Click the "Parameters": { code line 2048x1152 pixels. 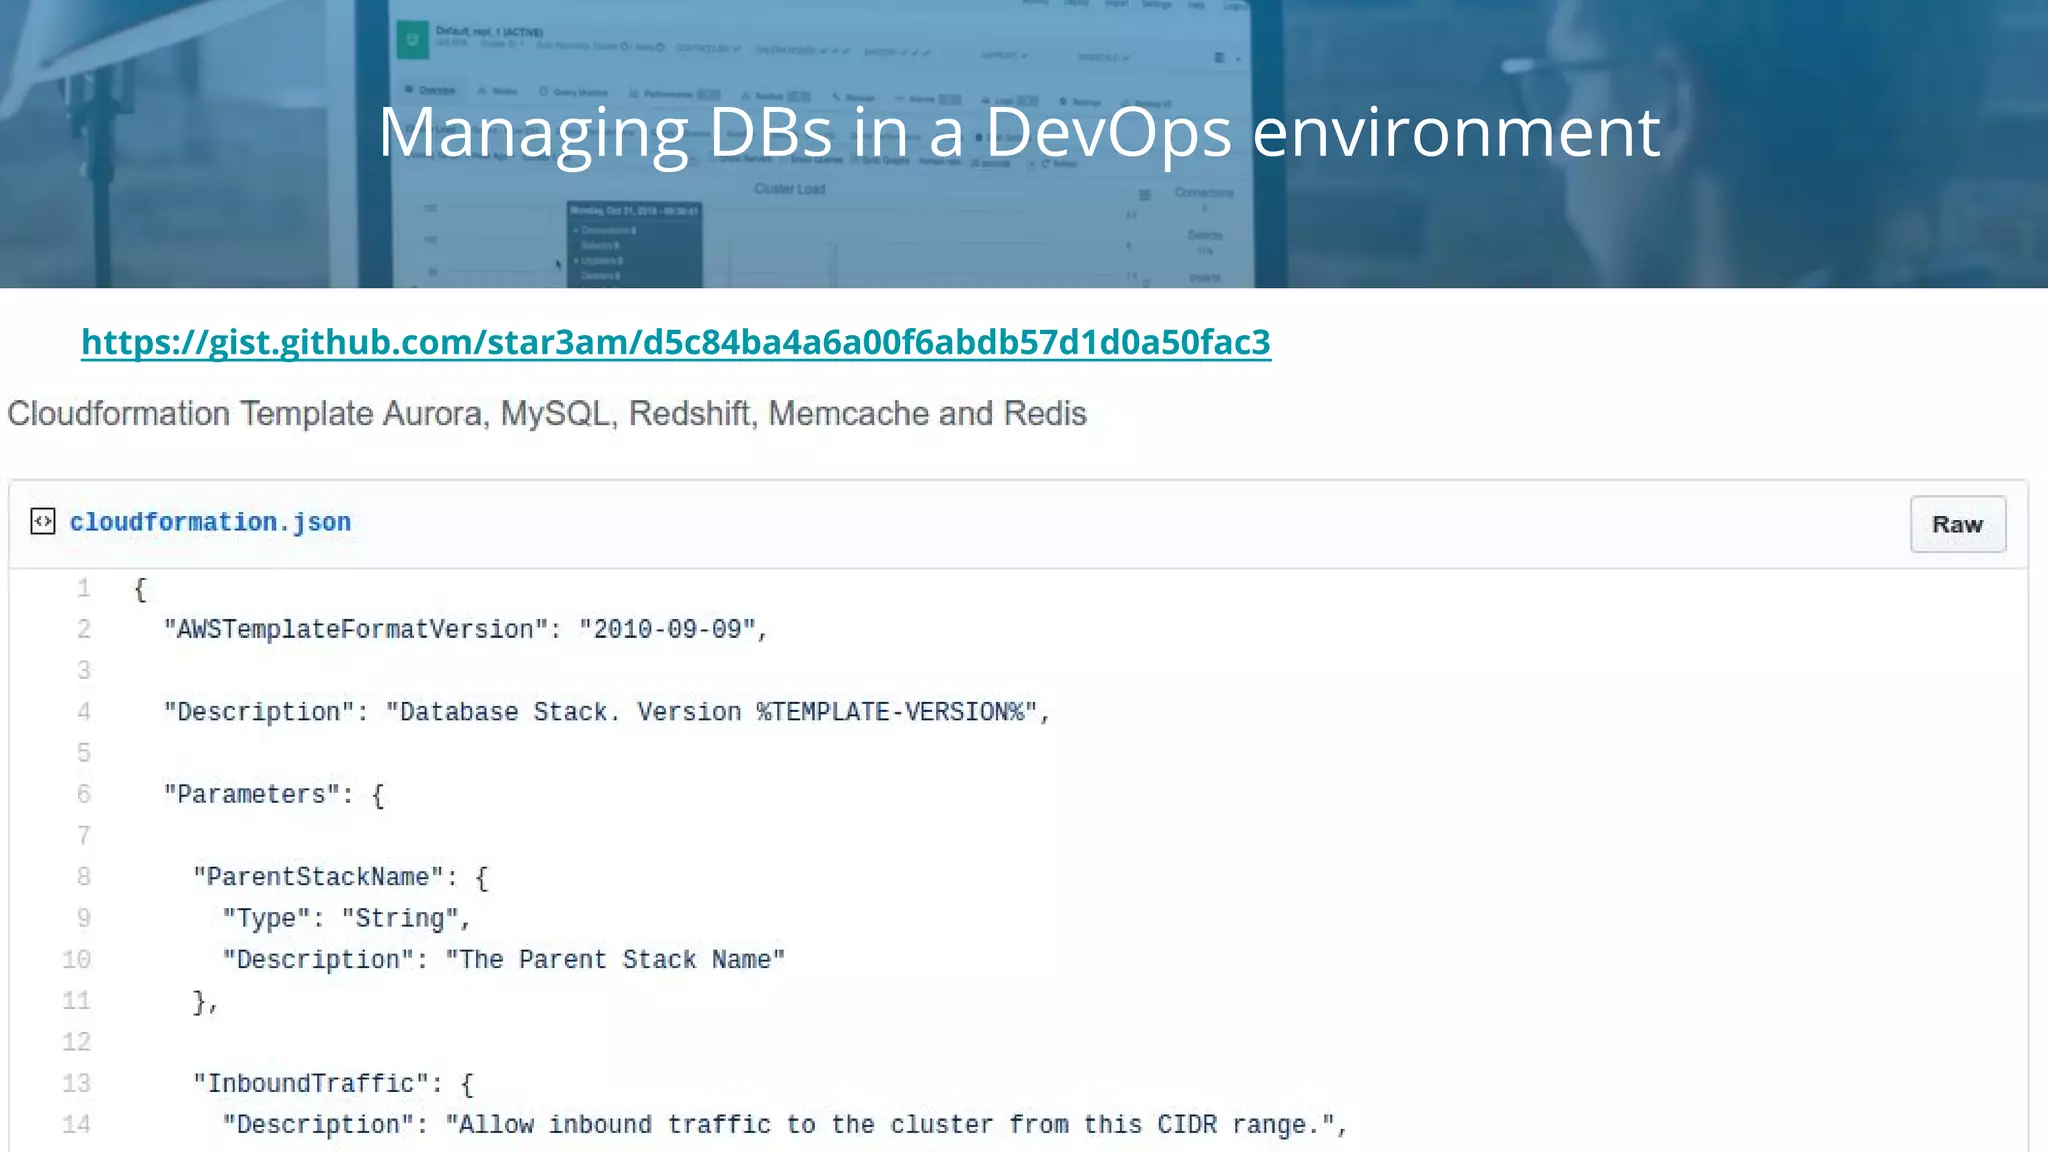pos(274,795)
